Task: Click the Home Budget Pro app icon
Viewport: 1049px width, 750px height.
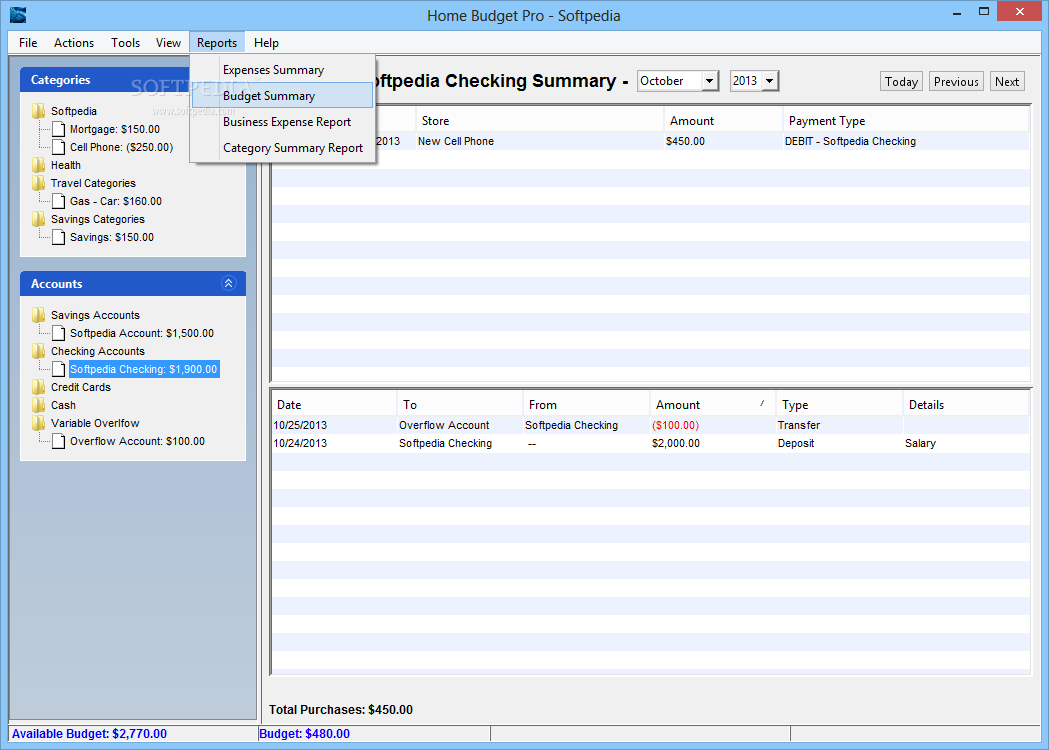Action: click(18, 15)
